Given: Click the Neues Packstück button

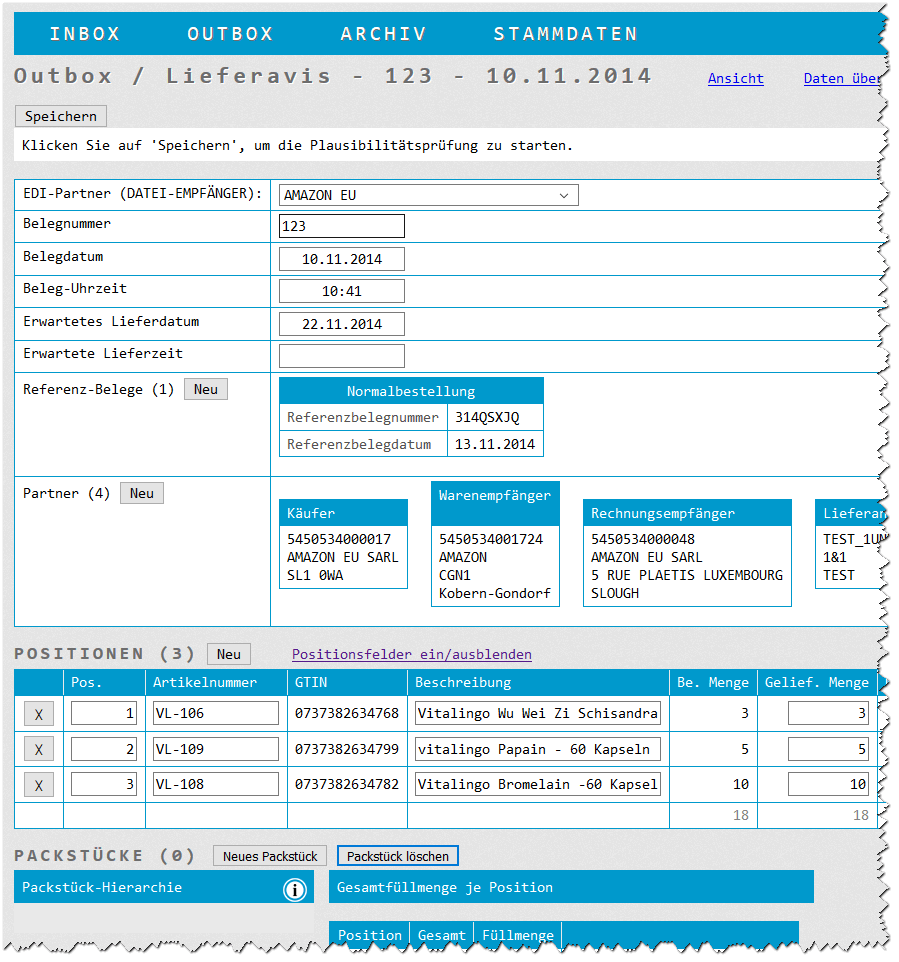Looking at the screenshot, I should pyautogui.click(x=270, y=856).
